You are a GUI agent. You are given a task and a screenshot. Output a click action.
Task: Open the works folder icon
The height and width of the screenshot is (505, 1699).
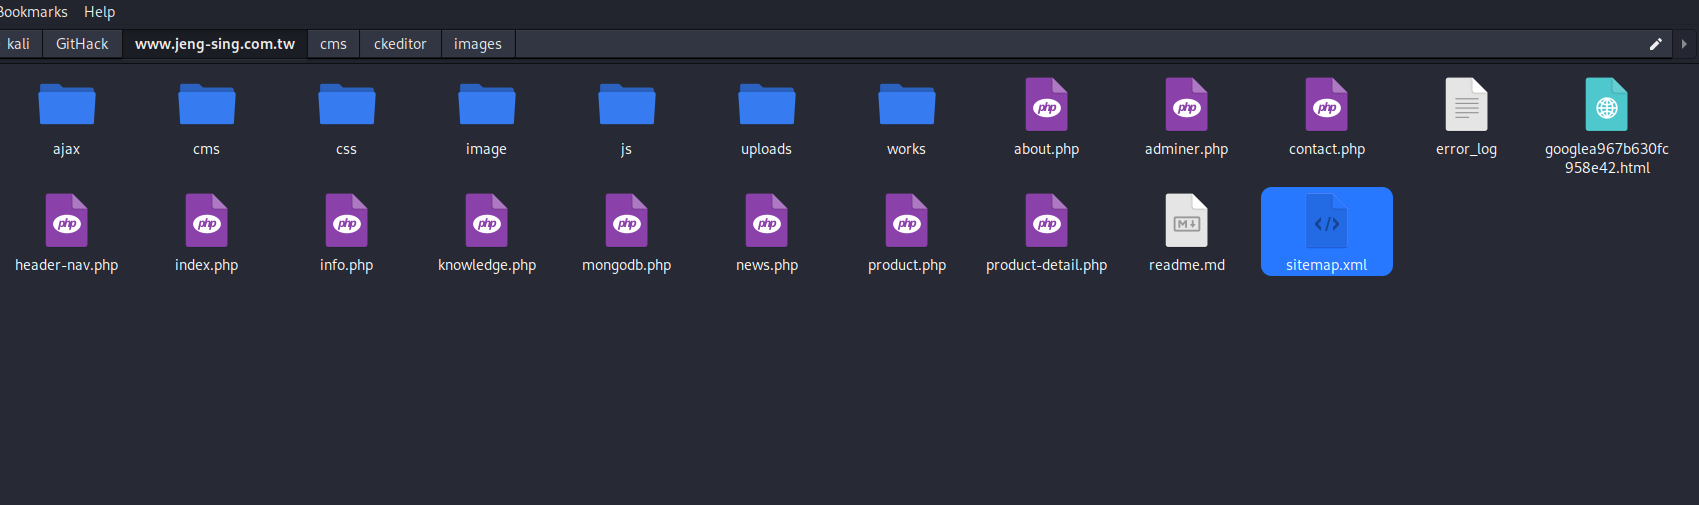pyautogui.click(x=907, y=104)
